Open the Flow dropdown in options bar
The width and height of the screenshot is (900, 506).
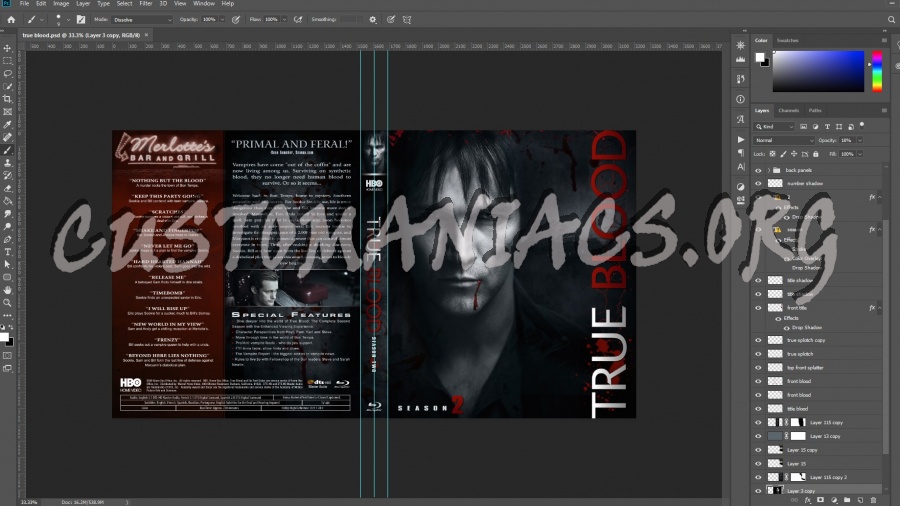point(285,20)
